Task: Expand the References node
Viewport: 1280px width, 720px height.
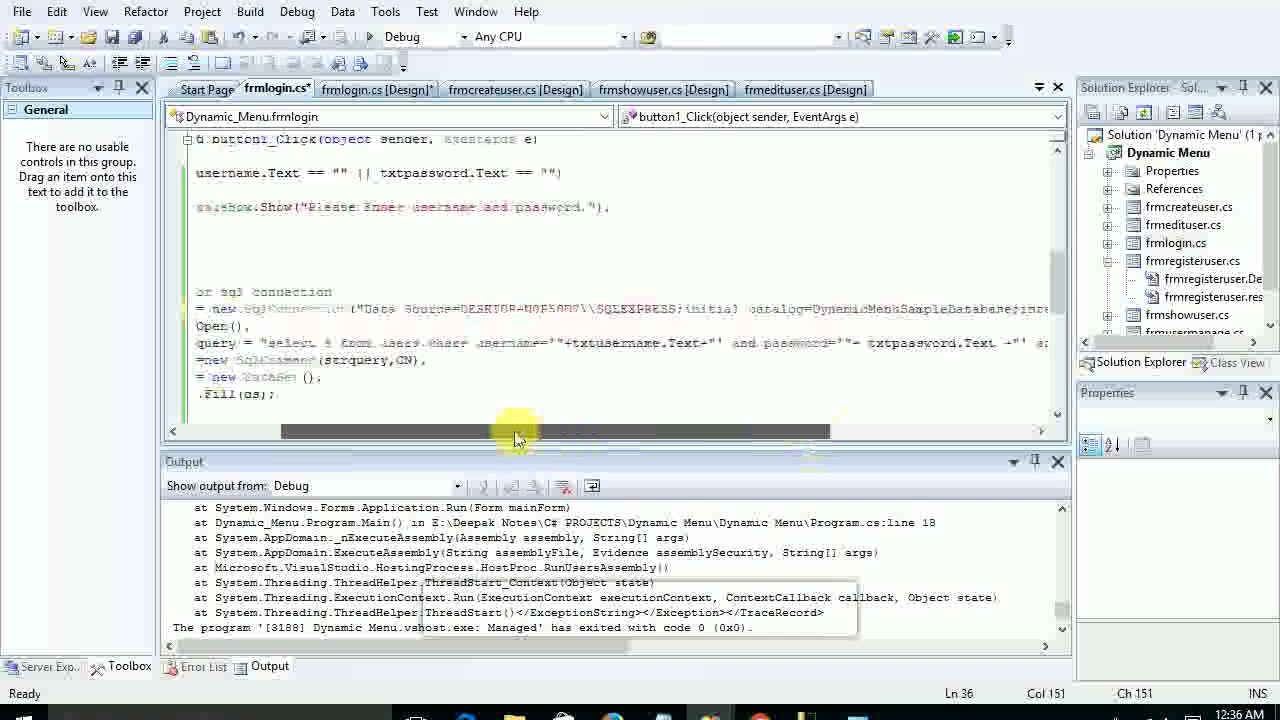Action: coord(1108,189)
